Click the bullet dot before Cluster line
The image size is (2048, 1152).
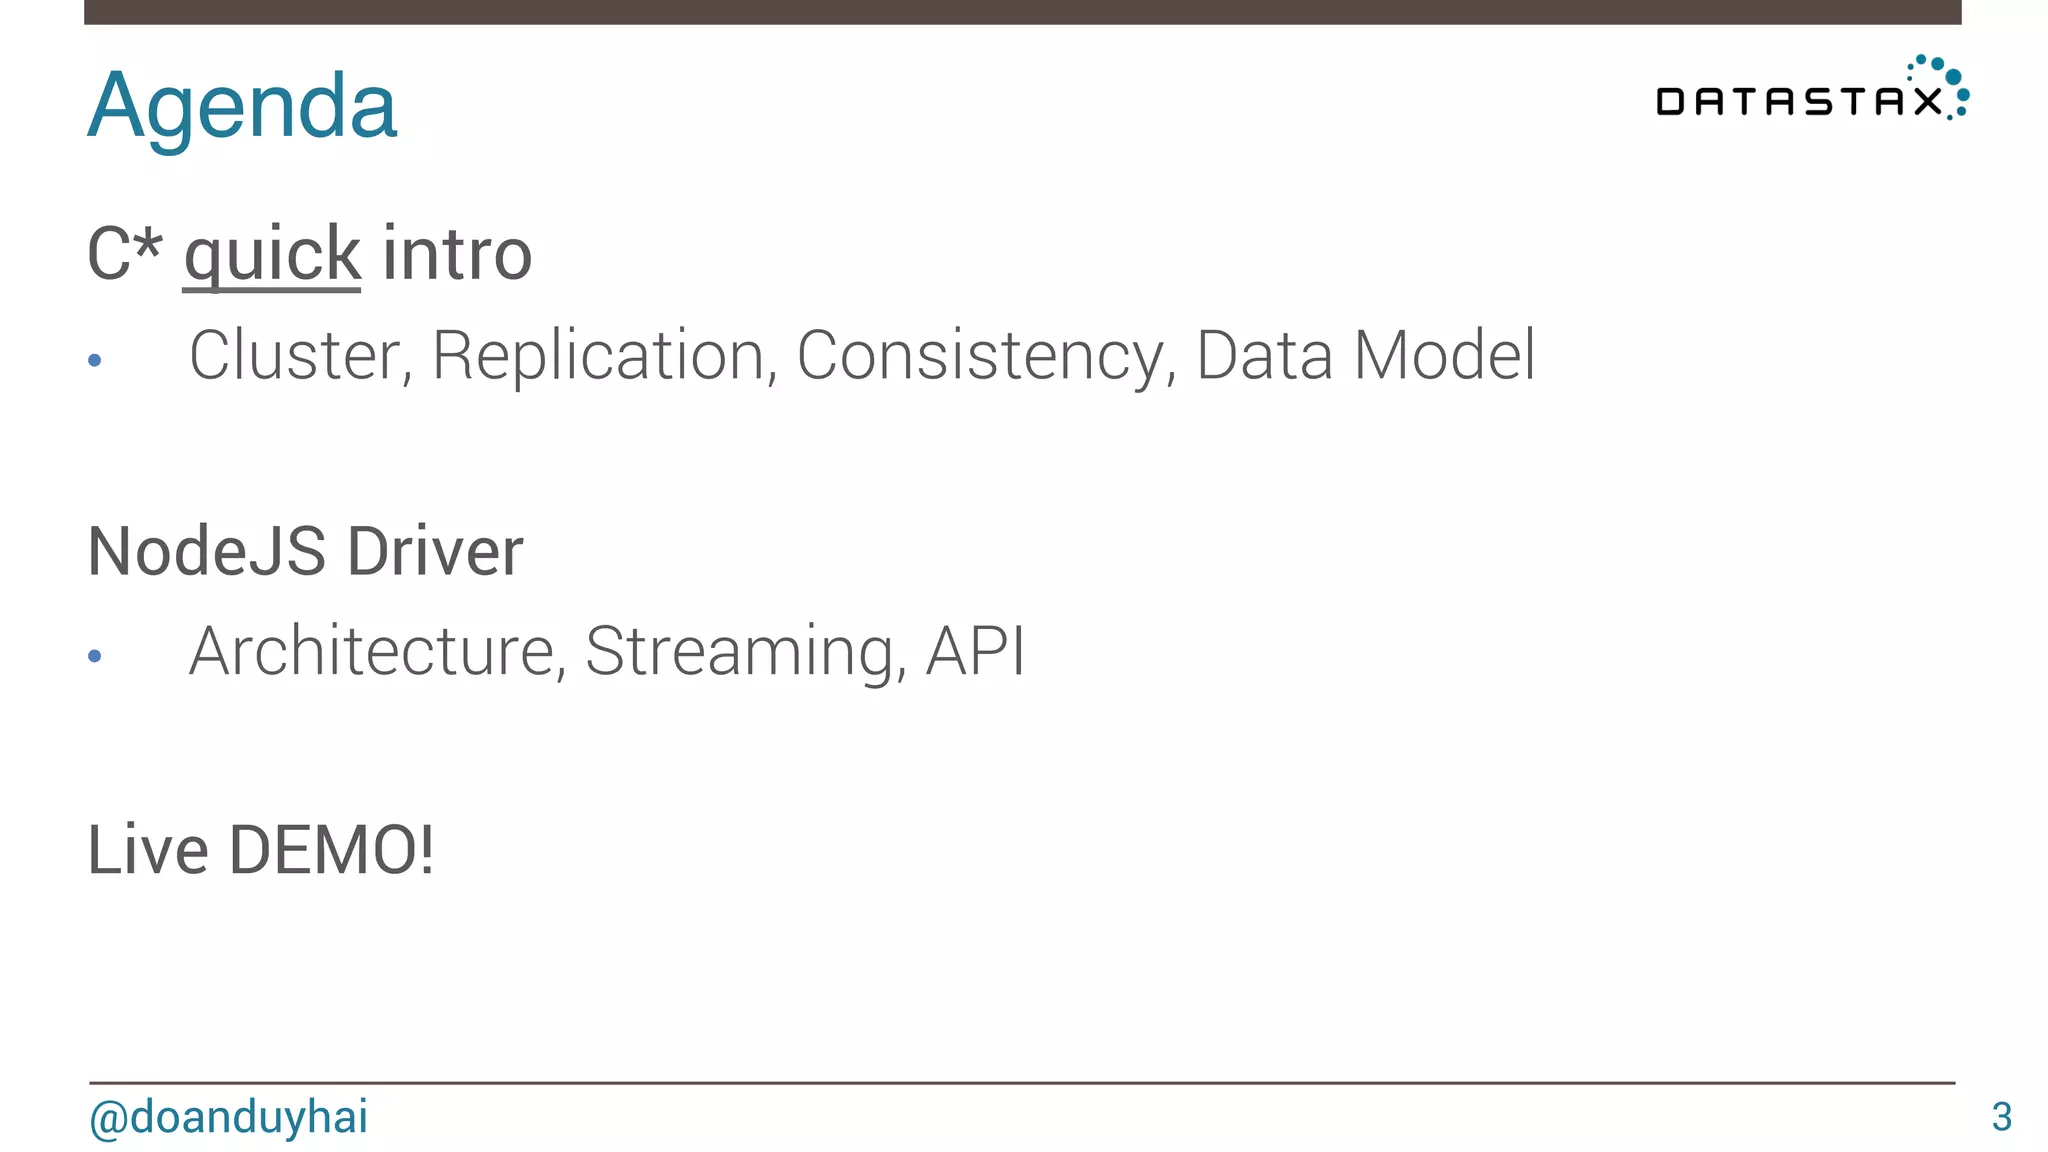tap(95, 360)
